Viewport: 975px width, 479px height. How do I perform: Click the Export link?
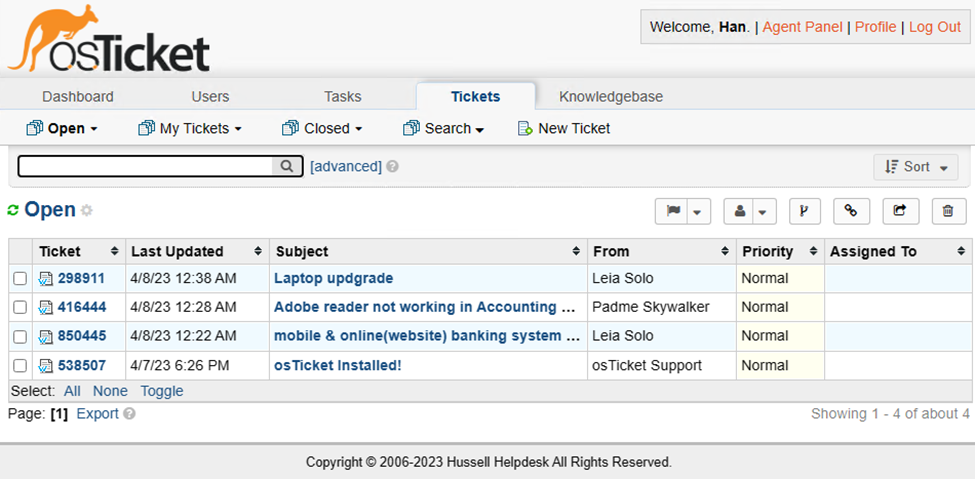[97, 414]
